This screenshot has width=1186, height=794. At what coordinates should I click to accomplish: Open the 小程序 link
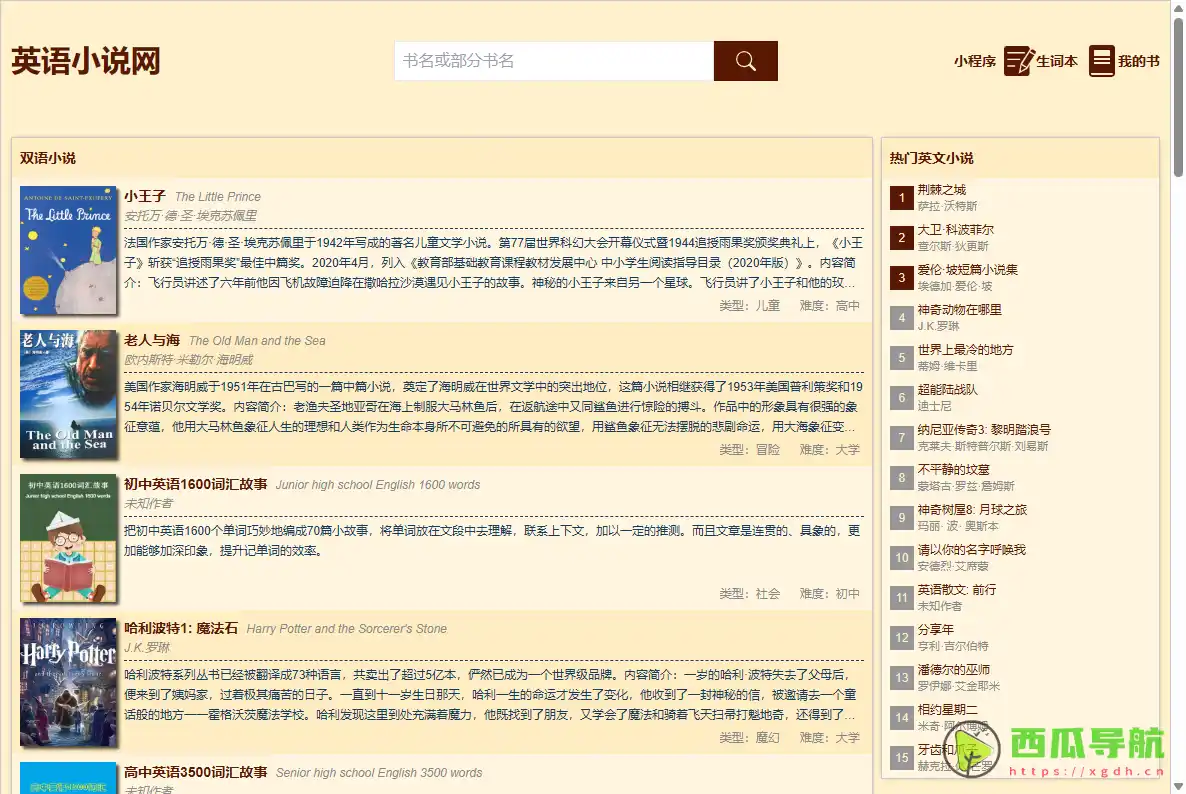(x=974, y=61)
